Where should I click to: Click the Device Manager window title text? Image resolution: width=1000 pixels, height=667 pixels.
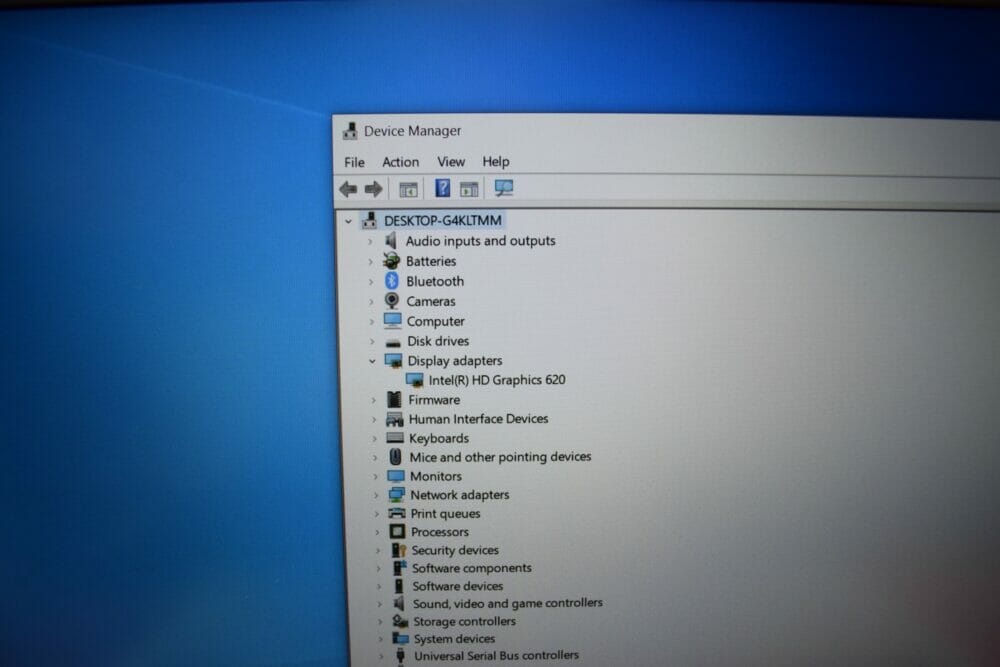point(412,131)
